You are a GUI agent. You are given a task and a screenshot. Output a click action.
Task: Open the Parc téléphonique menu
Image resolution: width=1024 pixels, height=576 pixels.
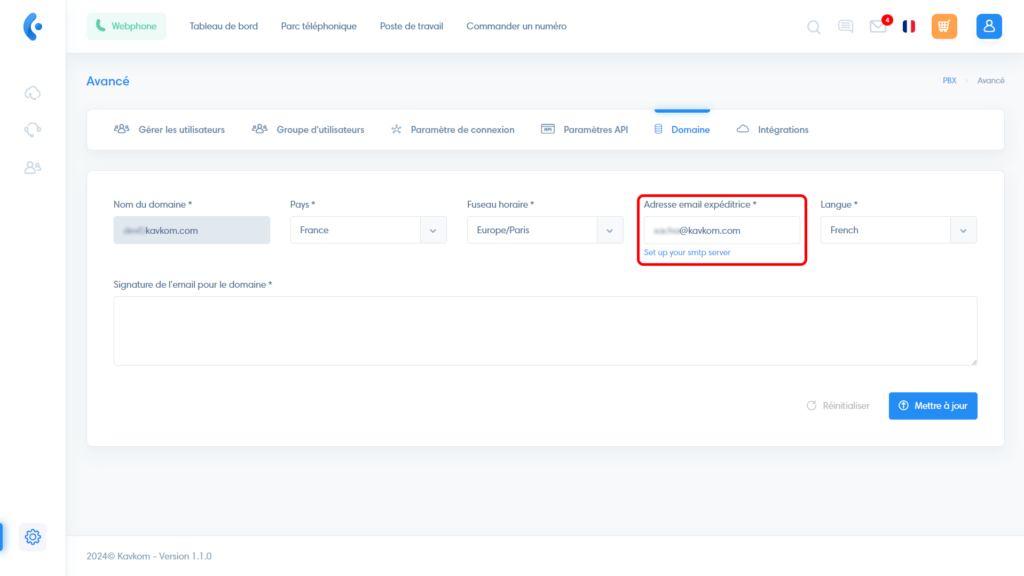pyautogui.click(x=319, y=27)
